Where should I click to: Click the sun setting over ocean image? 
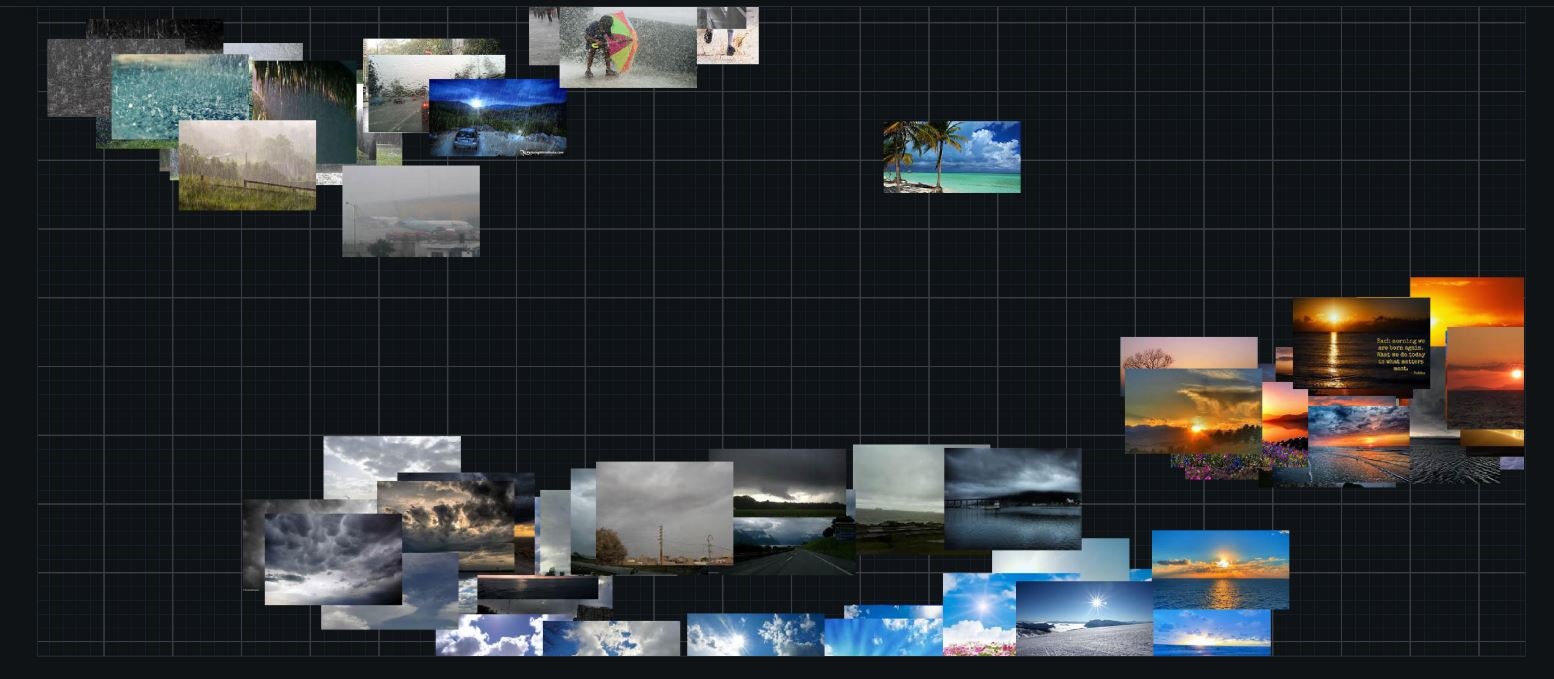1220,570
